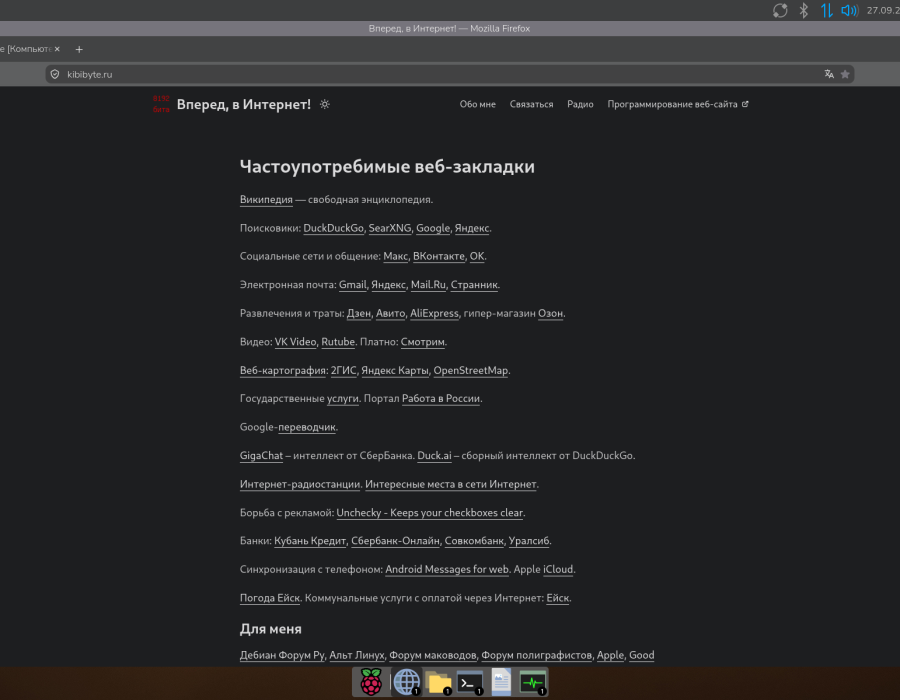Image resolution: width=900 pixels, height=700 pixels.
Task: Open the DuckDuckGo search link
Action: coord(333,228)
